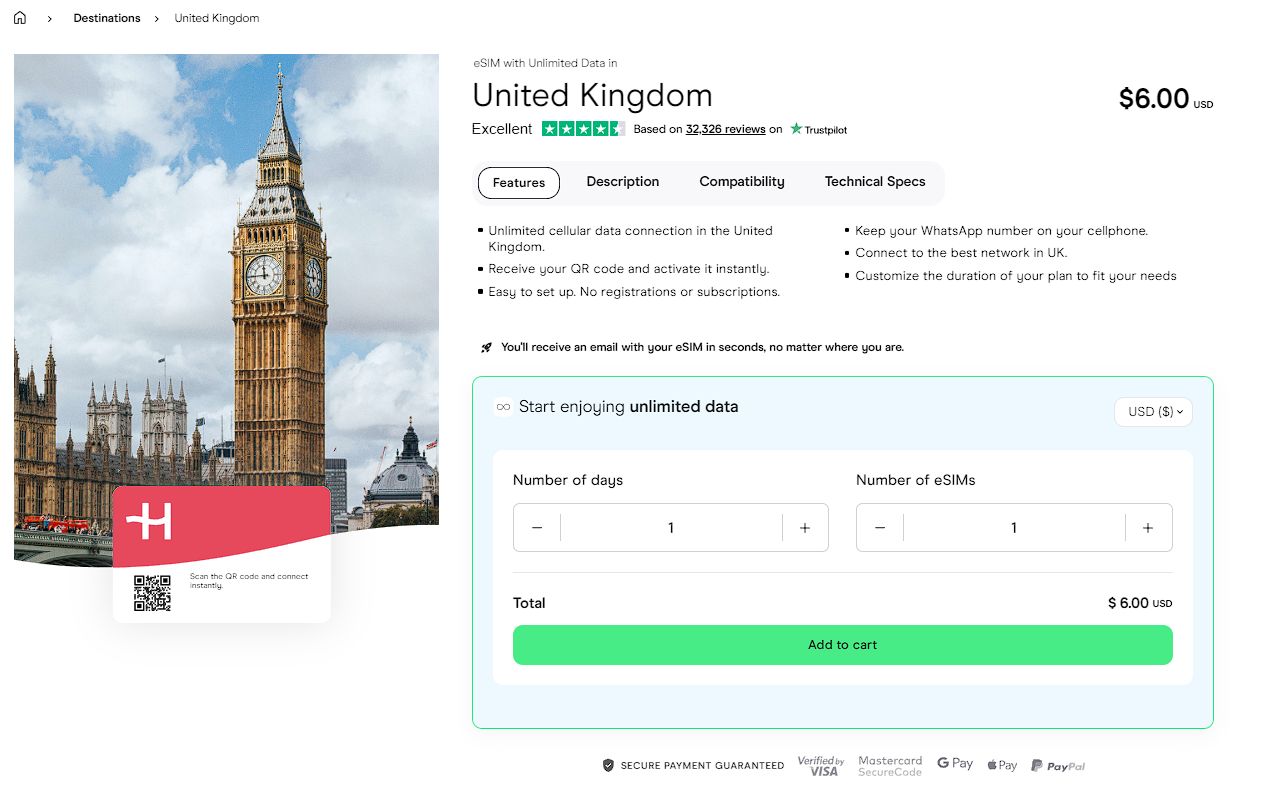This screenshot has width=1280, height=800.
Task: Click the home icon in the breadcrumb
Action: click(19, 17)
